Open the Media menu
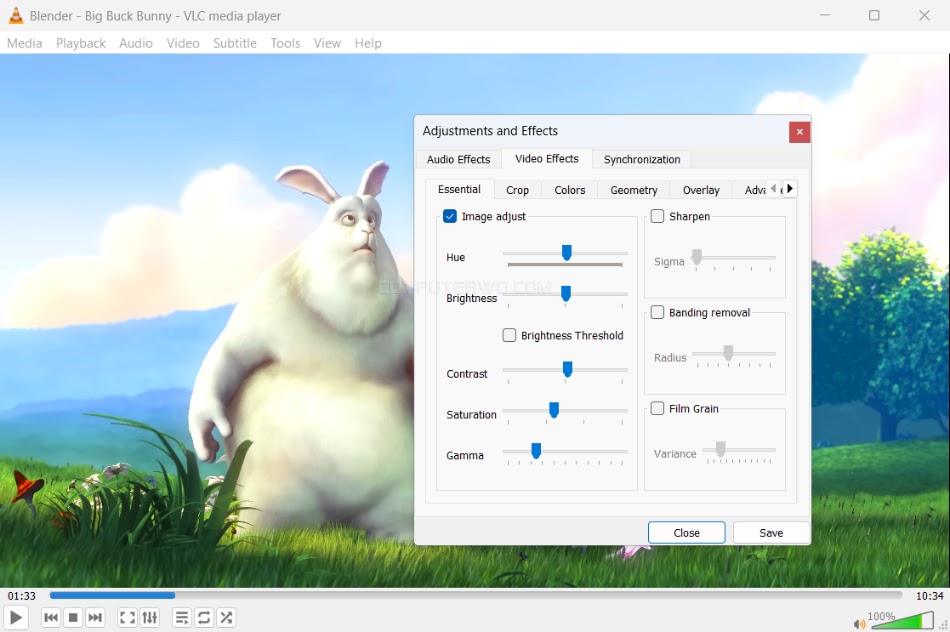Viewport: 950px width, 632px height. pyautogui.click(x=25, y=43)
